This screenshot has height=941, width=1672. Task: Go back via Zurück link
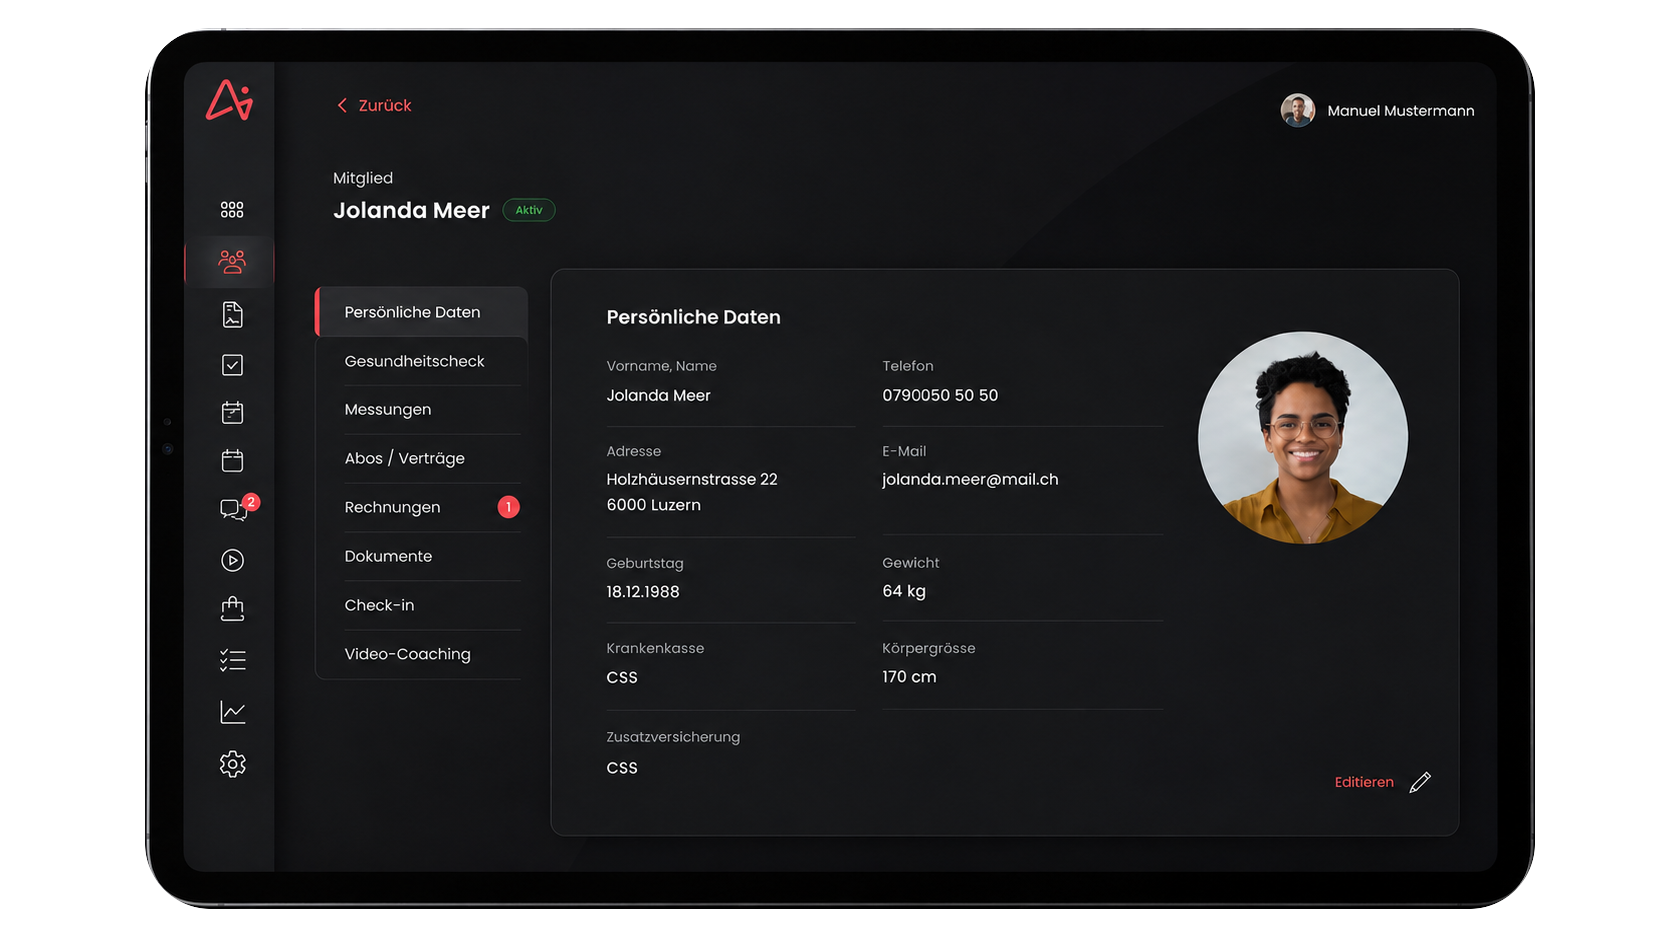pos(374,105)
